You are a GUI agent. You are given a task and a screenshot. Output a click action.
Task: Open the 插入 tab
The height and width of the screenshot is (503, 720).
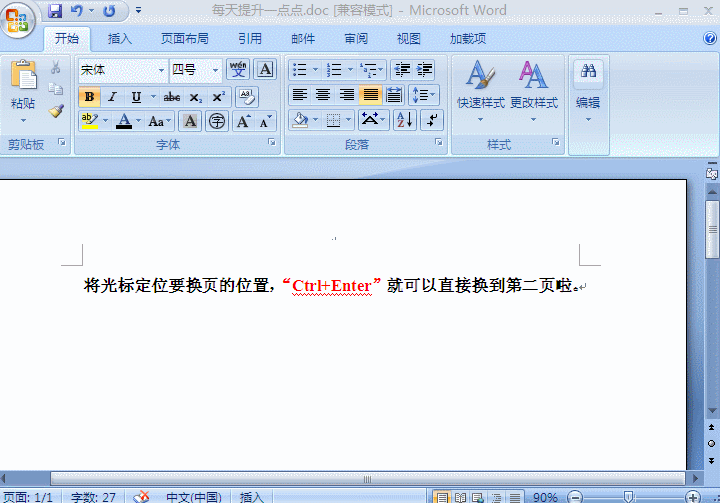(x=119, y=39)
